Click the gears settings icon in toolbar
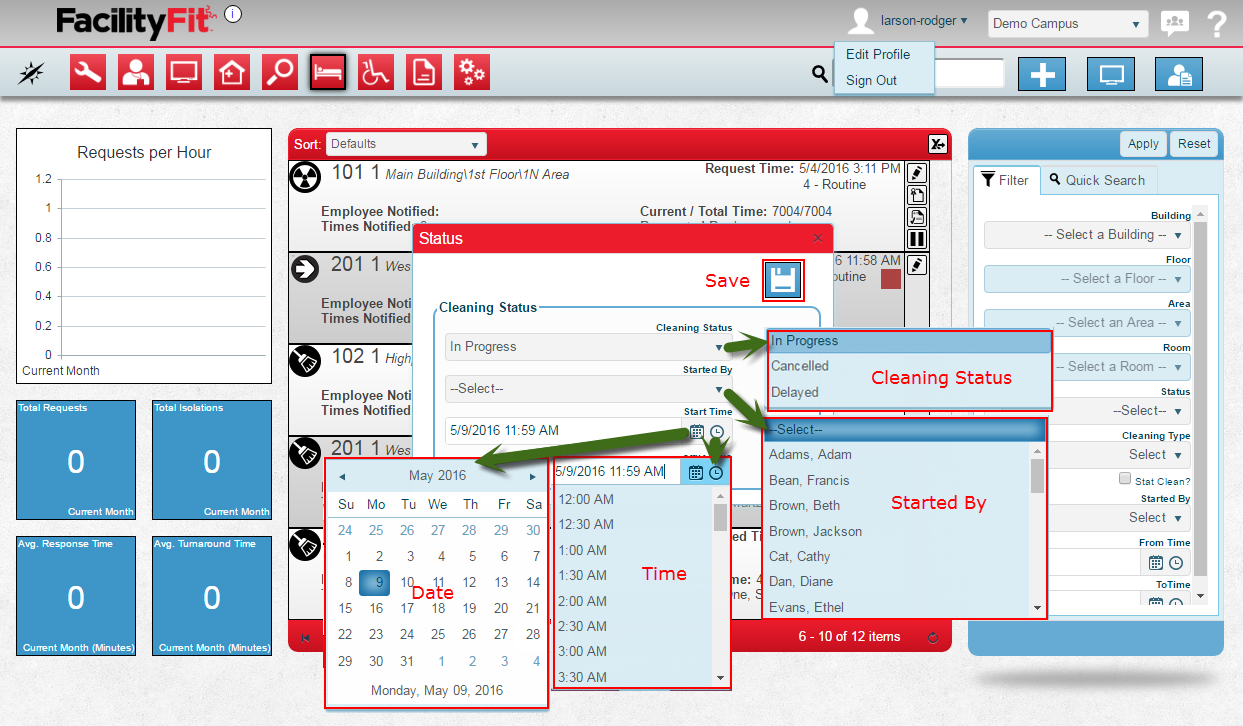Image resolution: width=1243 pixels, height=726 pixels. pos(472,72)
